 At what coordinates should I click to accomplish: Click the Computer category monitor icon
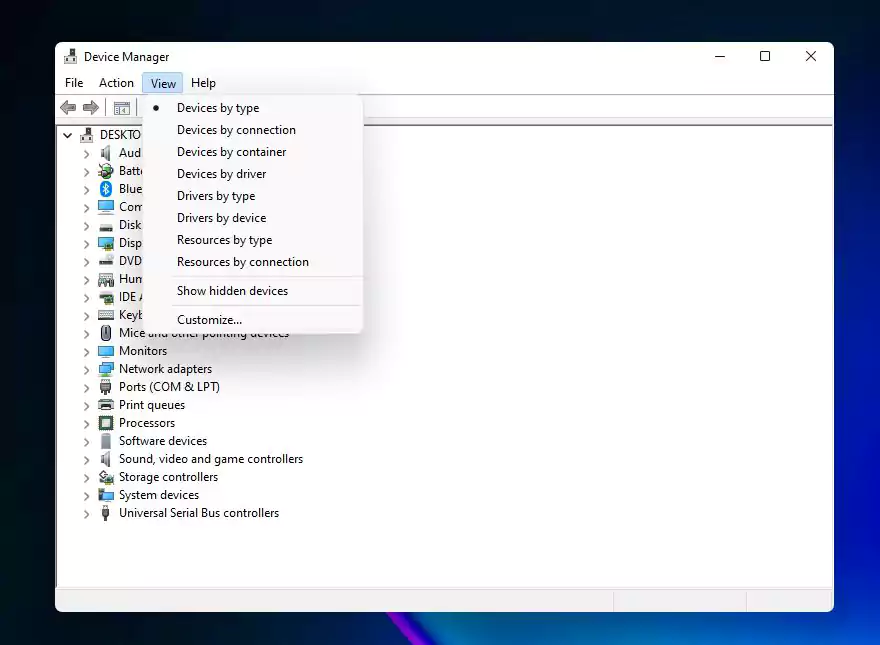point(106,207)
